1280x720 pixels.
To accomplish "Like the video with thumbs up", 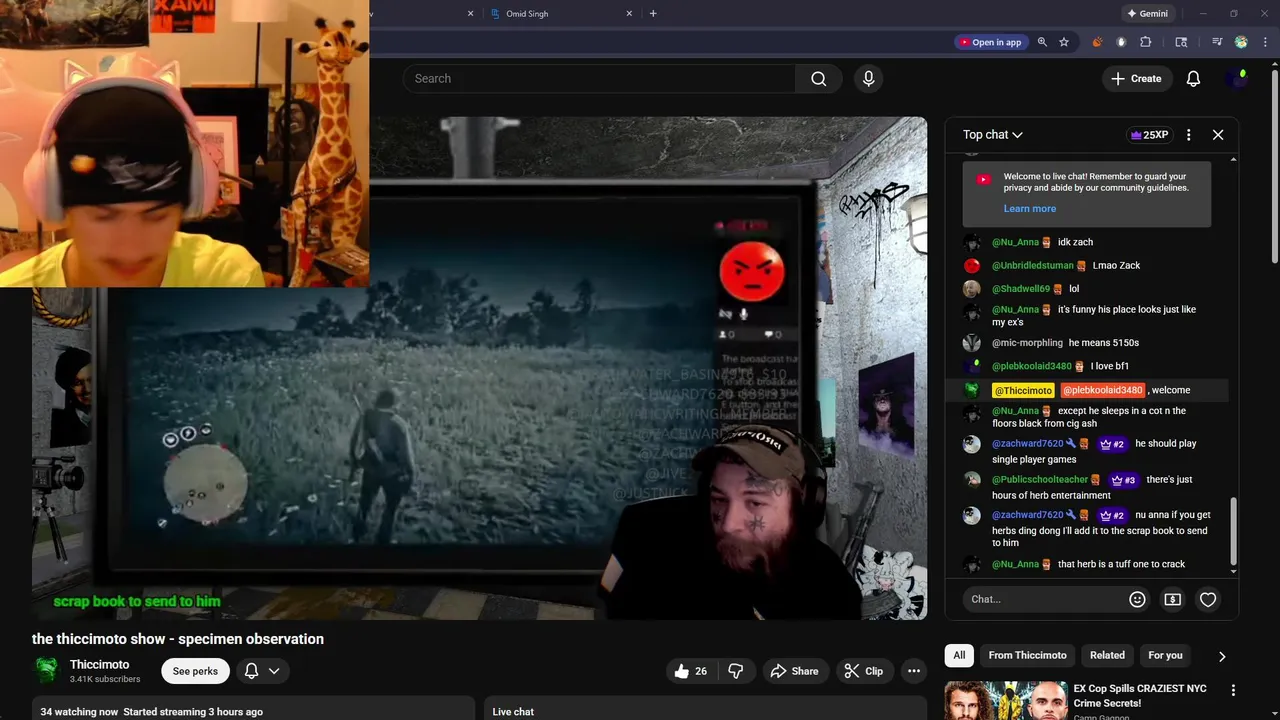I will (x=691, y=671).
